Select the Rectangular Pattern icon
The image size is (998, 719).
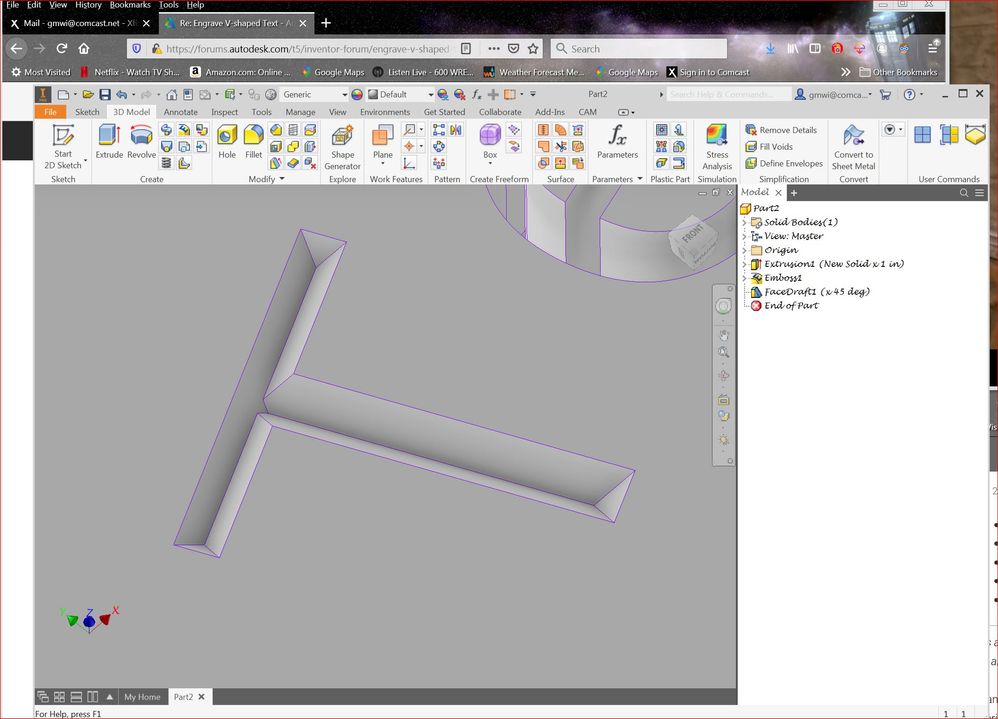439,130
